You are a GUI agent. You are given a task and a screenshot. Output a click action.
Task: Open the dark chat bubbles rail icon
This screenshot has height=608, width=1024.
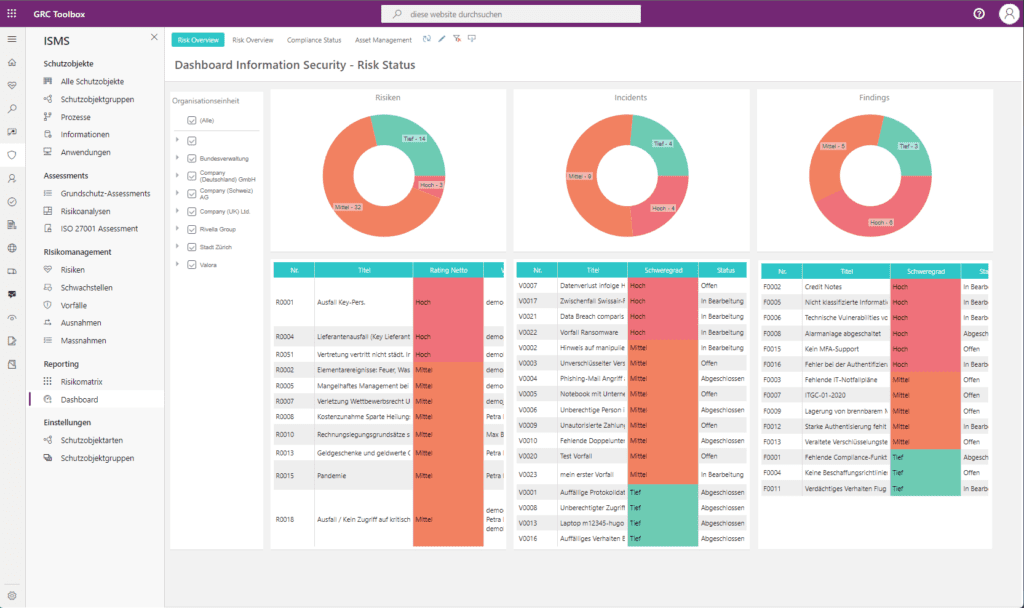[x=12, y=295]
